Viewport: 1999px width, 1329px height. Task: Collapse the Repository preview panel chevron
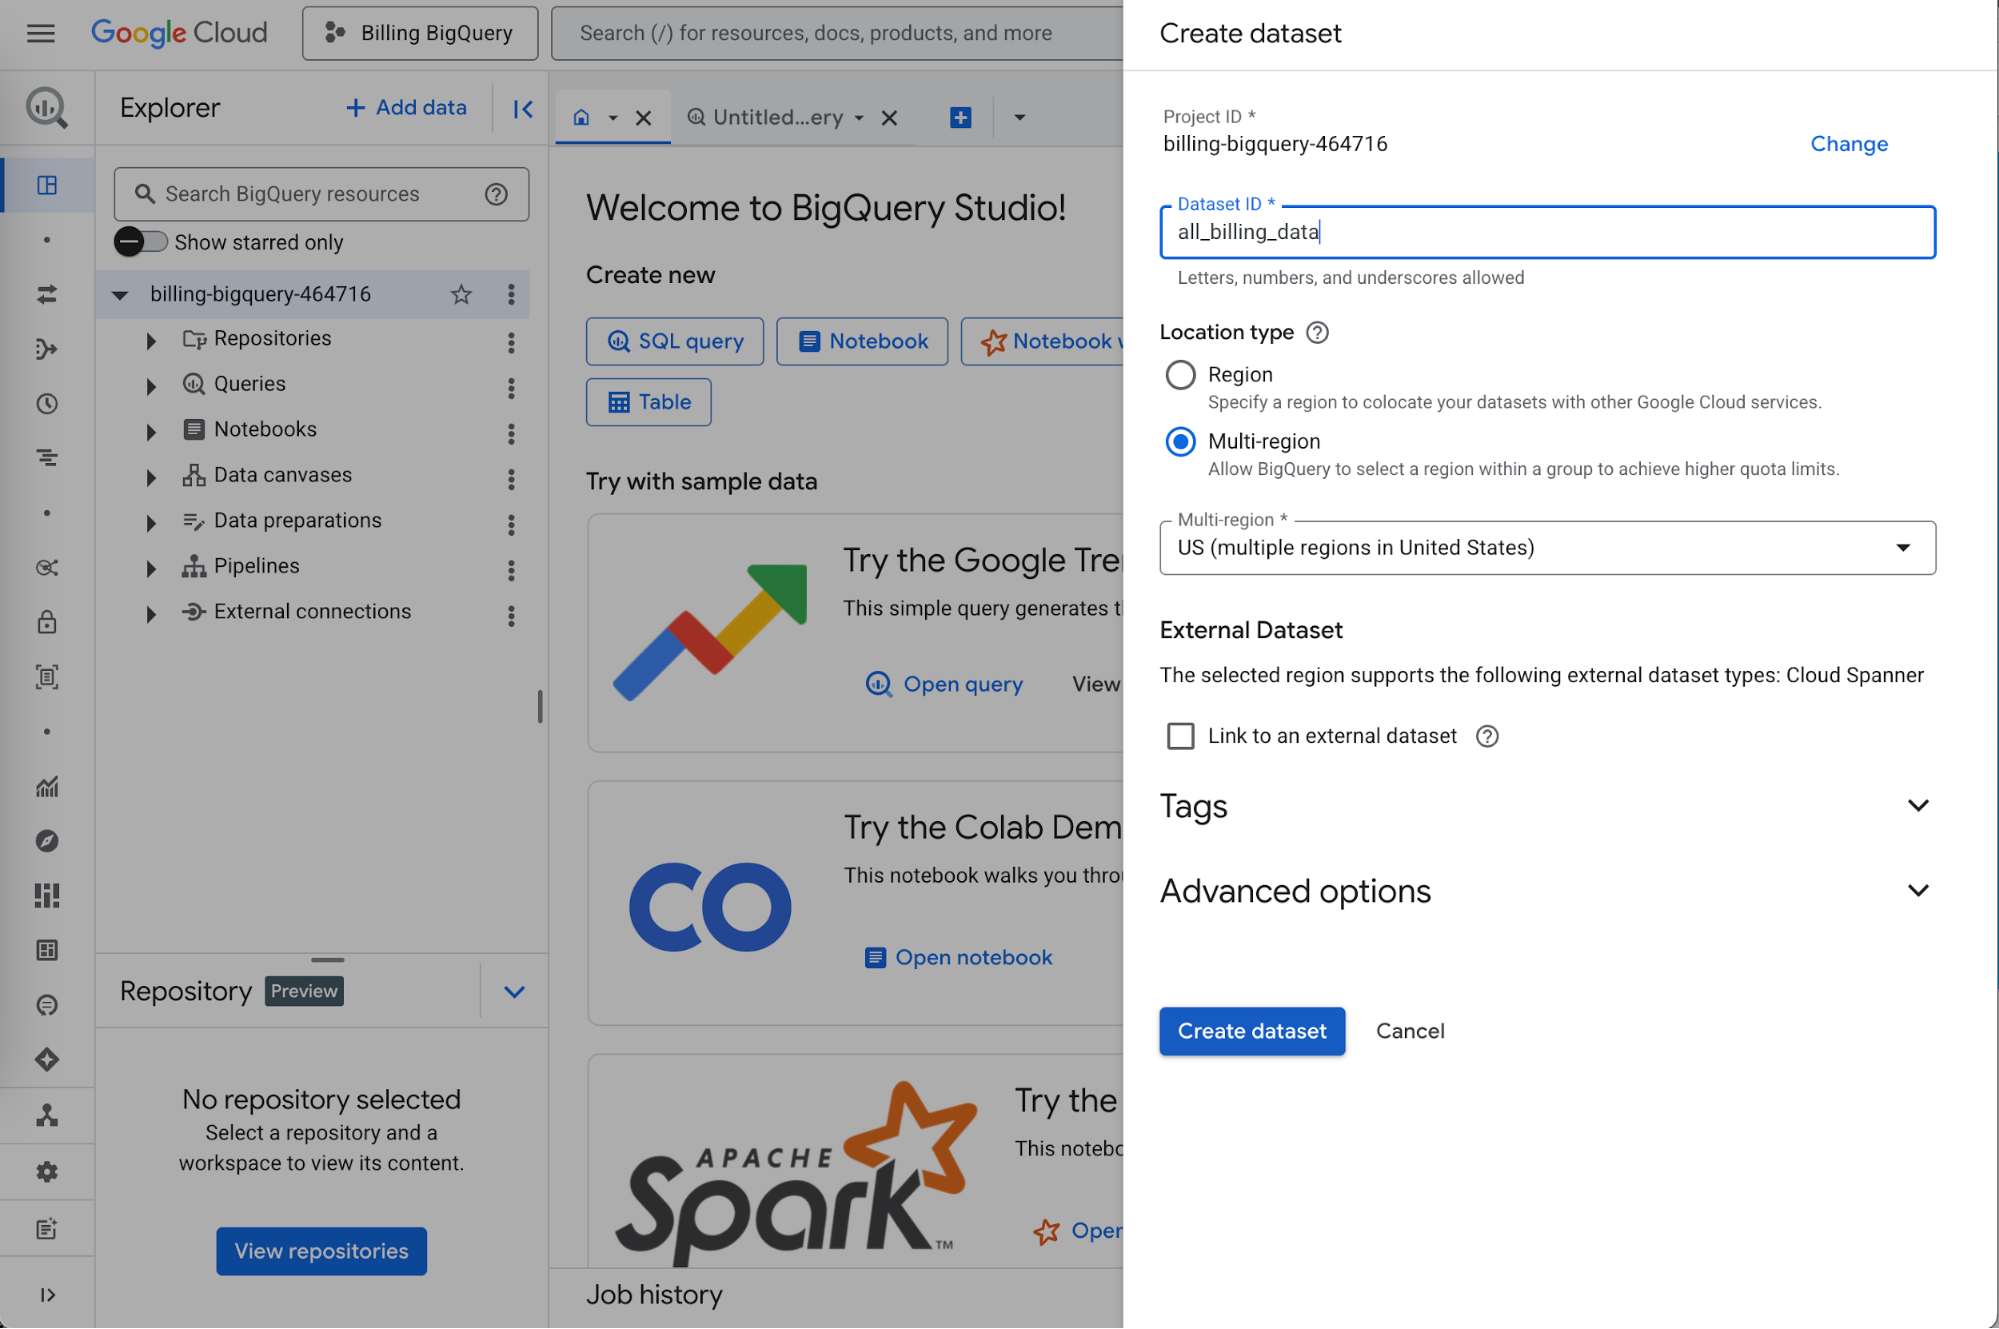pos(514,992)
